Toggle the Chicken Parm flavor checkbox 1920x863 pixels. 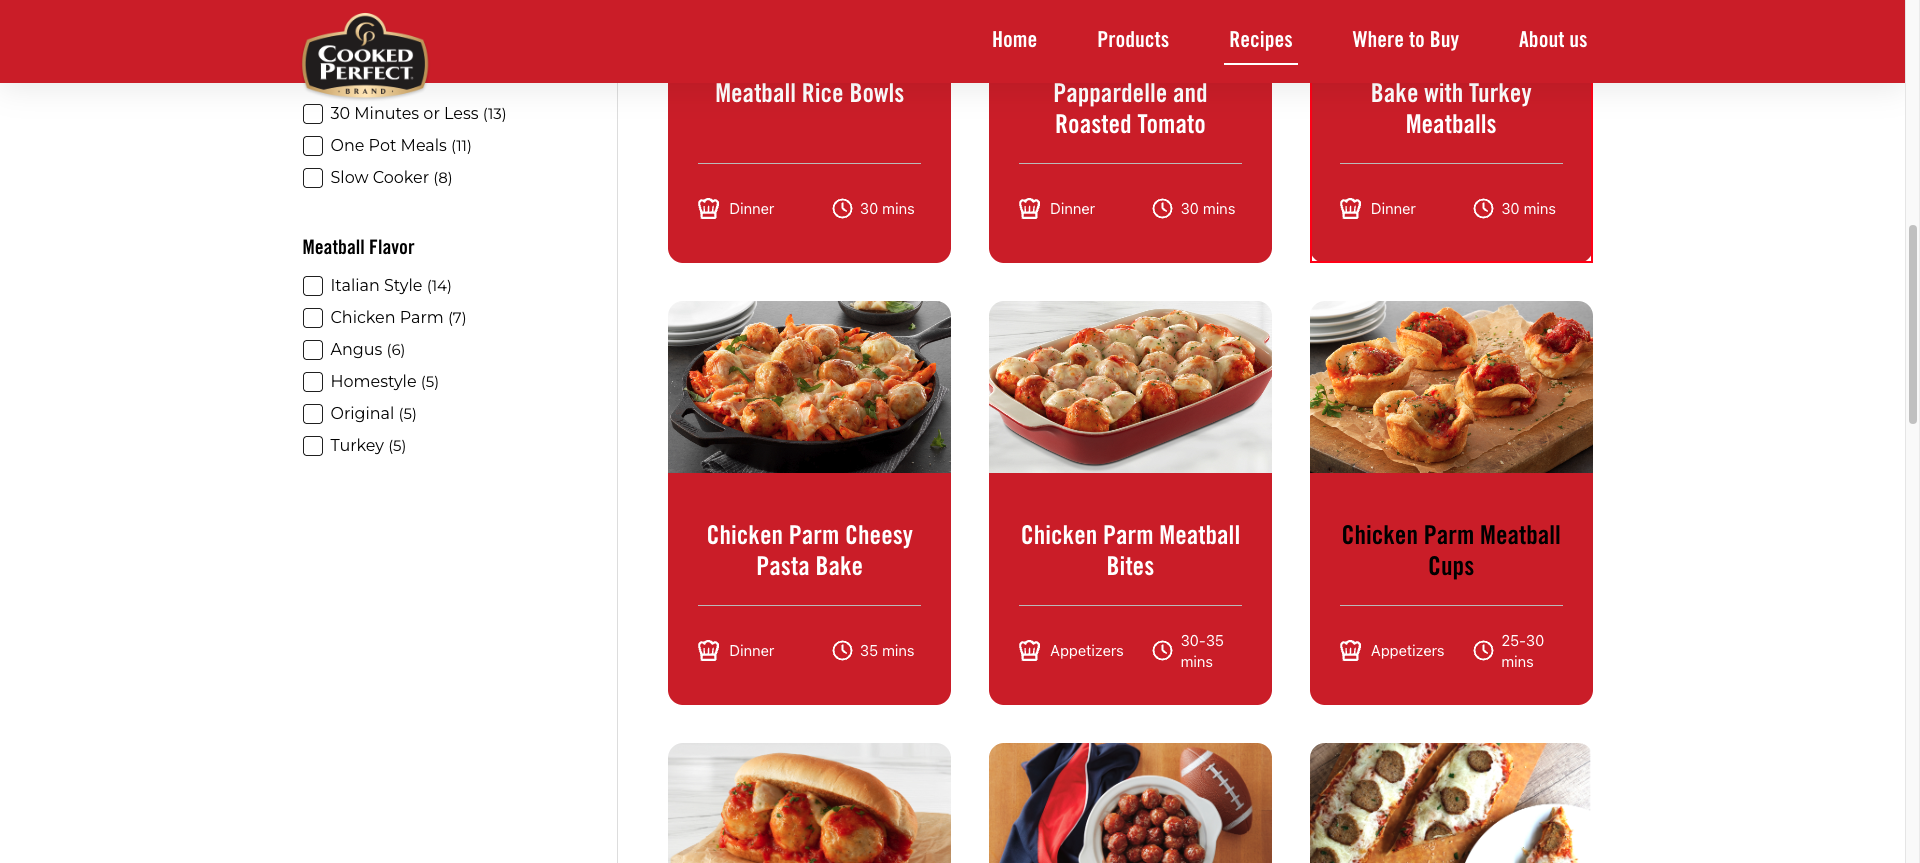(313, 318)
